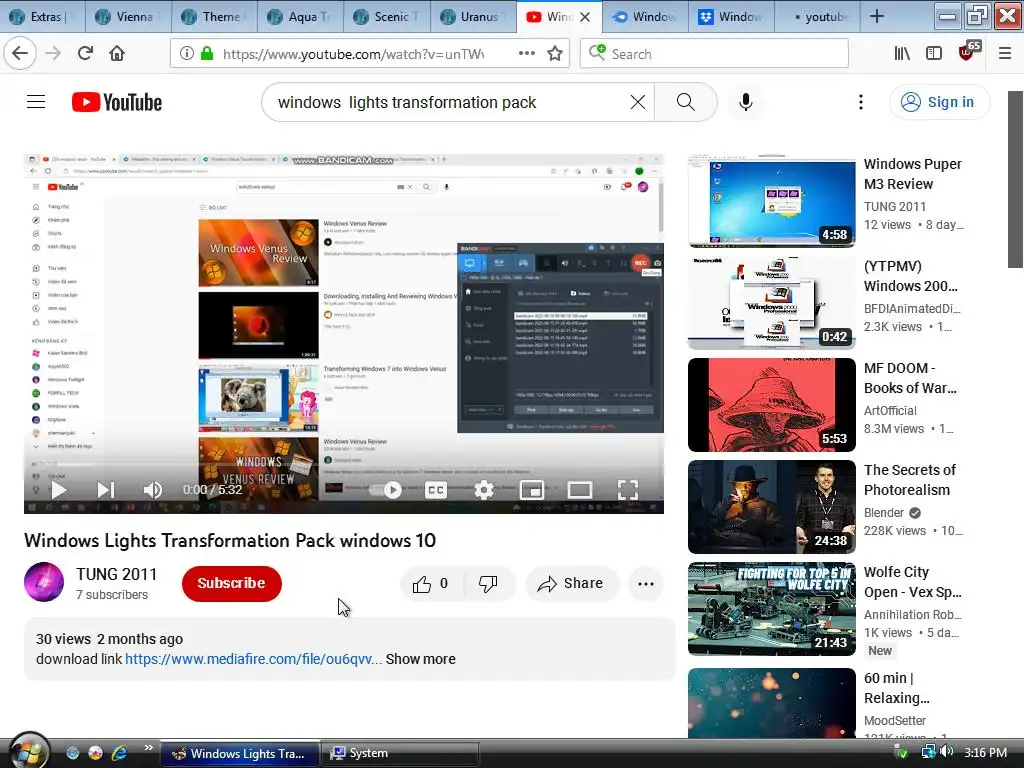Viewport: 1024px width, 768px height.
Task: Switch to the Uranus tab
Action: (473, 17)
